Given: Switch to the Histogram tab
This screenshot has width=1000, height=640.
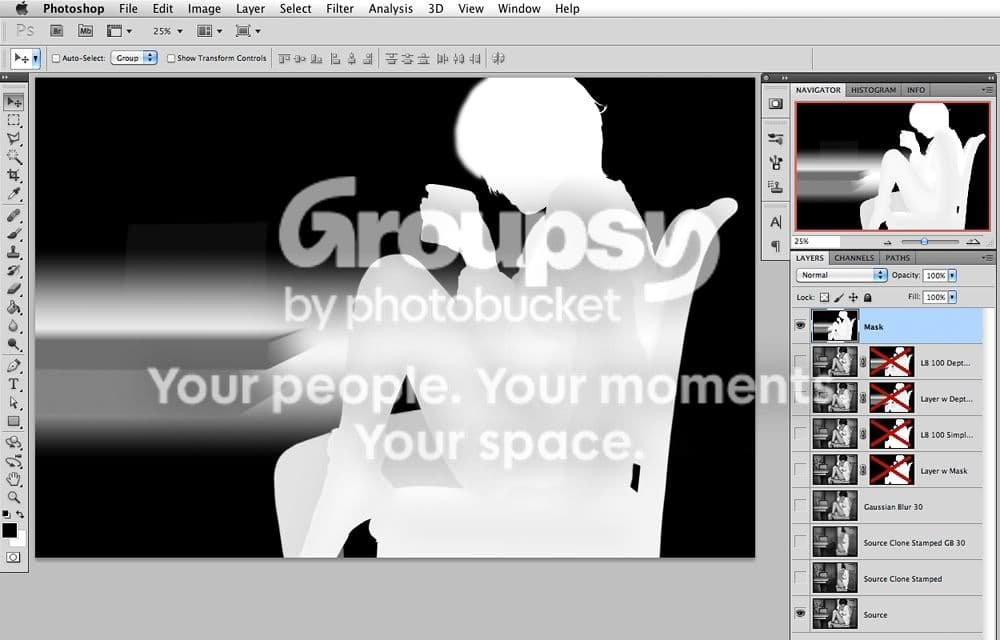Looking at the screenshot, I should click(873, 90).
